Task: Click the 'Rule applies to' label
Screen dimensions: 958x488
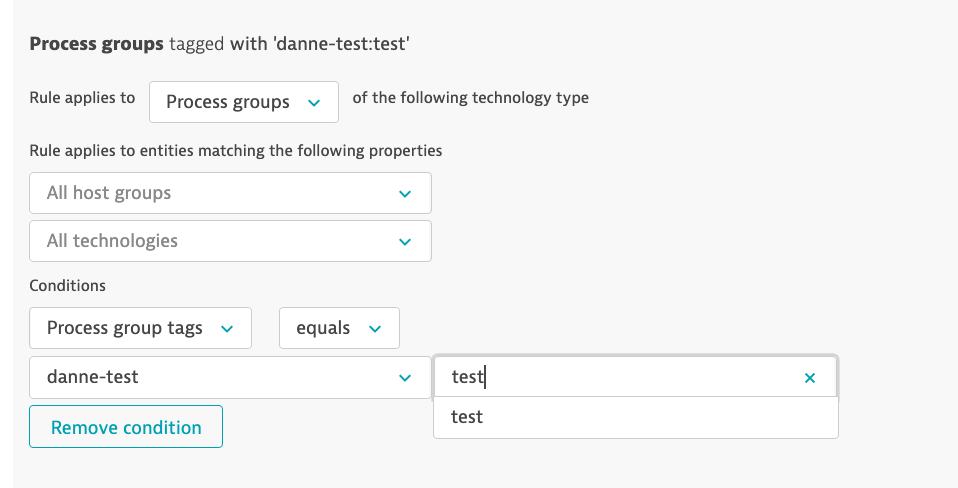Action: pyautogui.click(x=82, y=98)
